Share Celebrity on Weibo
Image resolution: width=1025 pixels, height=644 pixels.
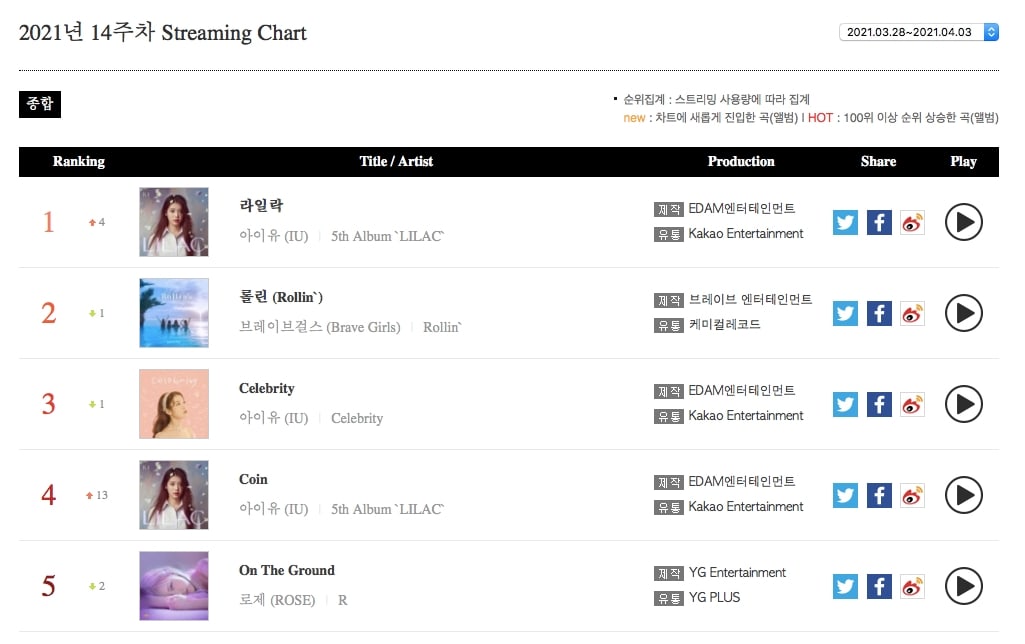913,404
